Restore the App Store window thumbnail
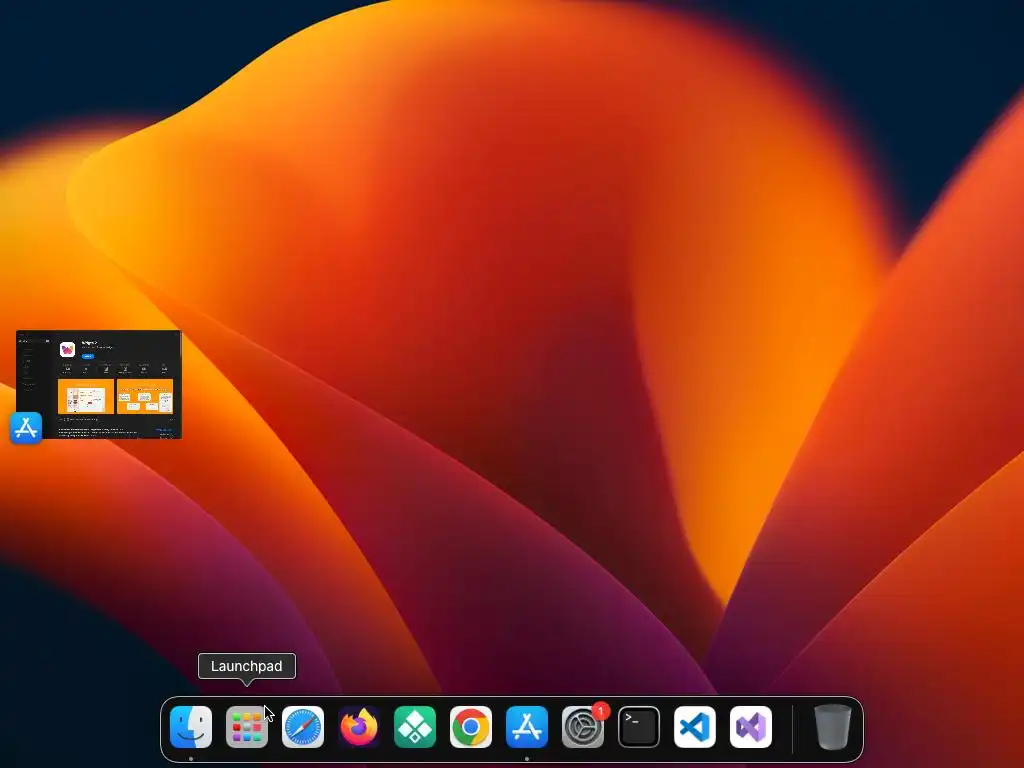 pyautogui.click(x=99, y=384)
